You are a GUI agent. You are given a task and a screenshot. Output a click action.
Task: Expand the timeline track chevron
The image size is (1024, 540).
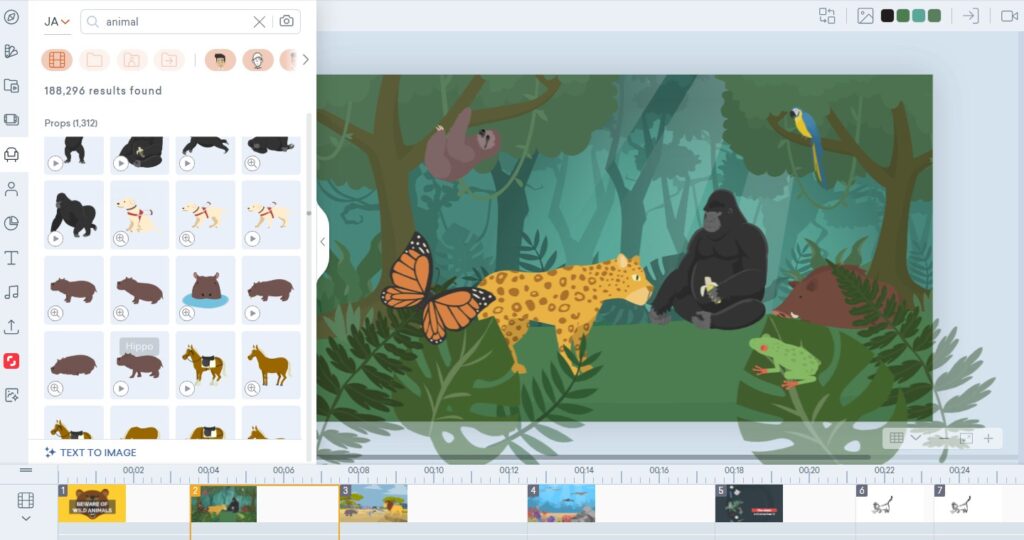[x=26, y=518]
